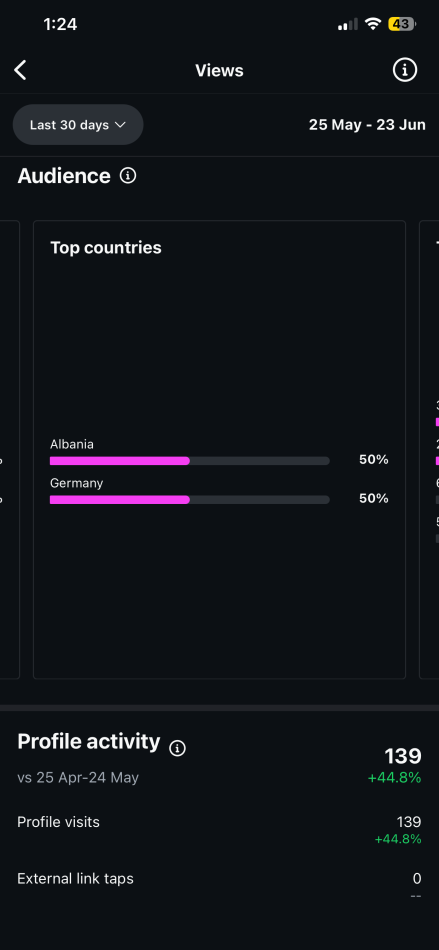Show the partially visible right audience card

429,450
